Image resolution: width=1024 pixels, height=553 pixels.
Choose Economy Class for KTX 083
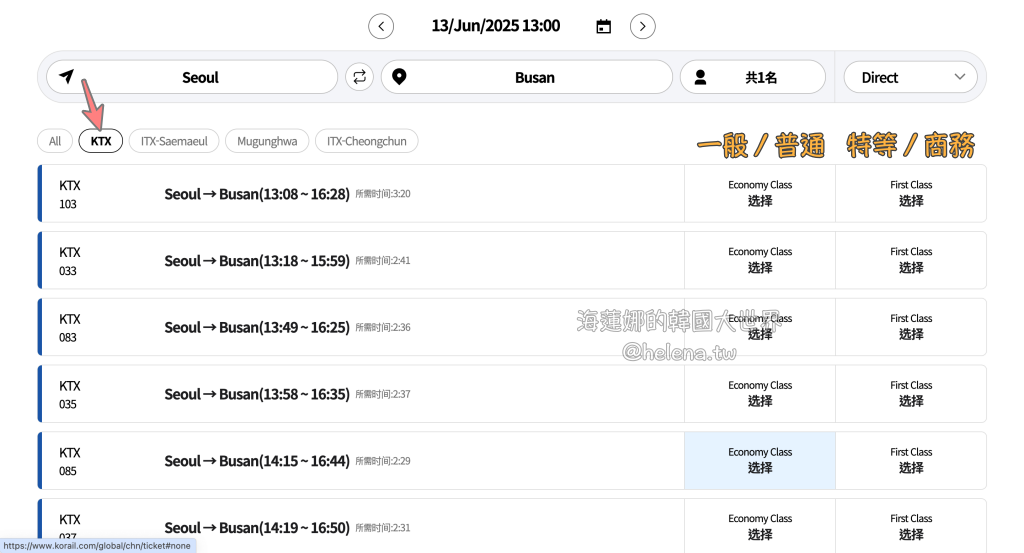pos(760,326)
